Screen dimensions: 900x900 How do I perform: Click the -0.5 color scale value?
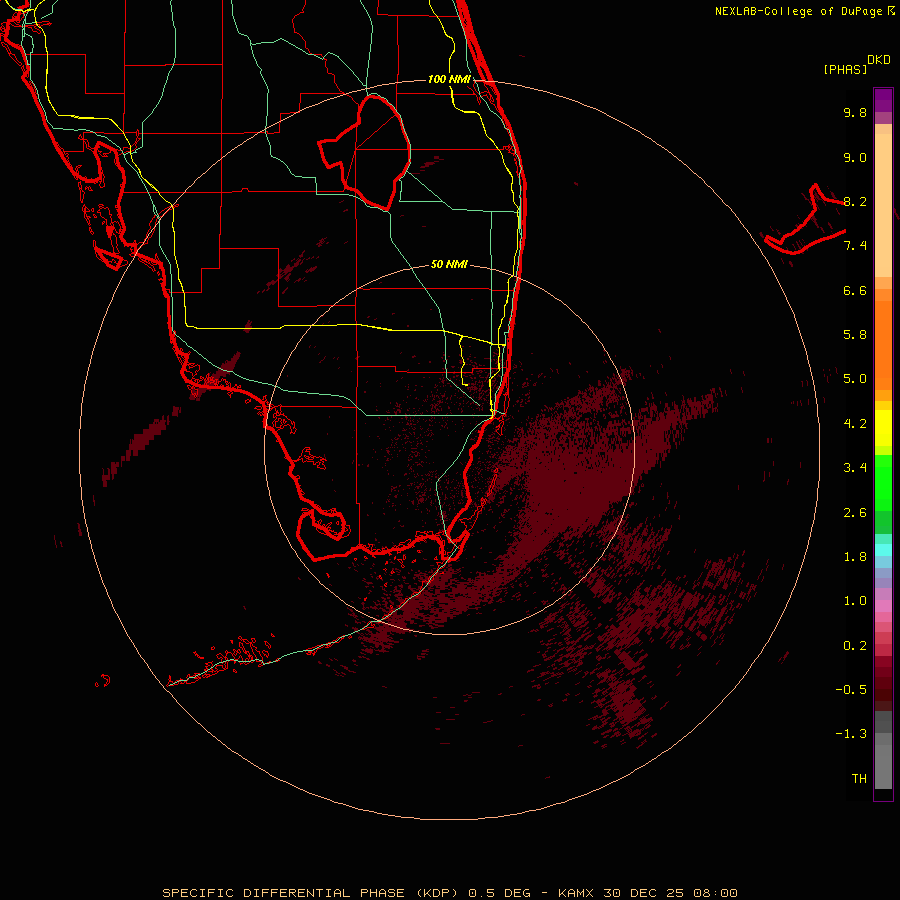[851, 690]
